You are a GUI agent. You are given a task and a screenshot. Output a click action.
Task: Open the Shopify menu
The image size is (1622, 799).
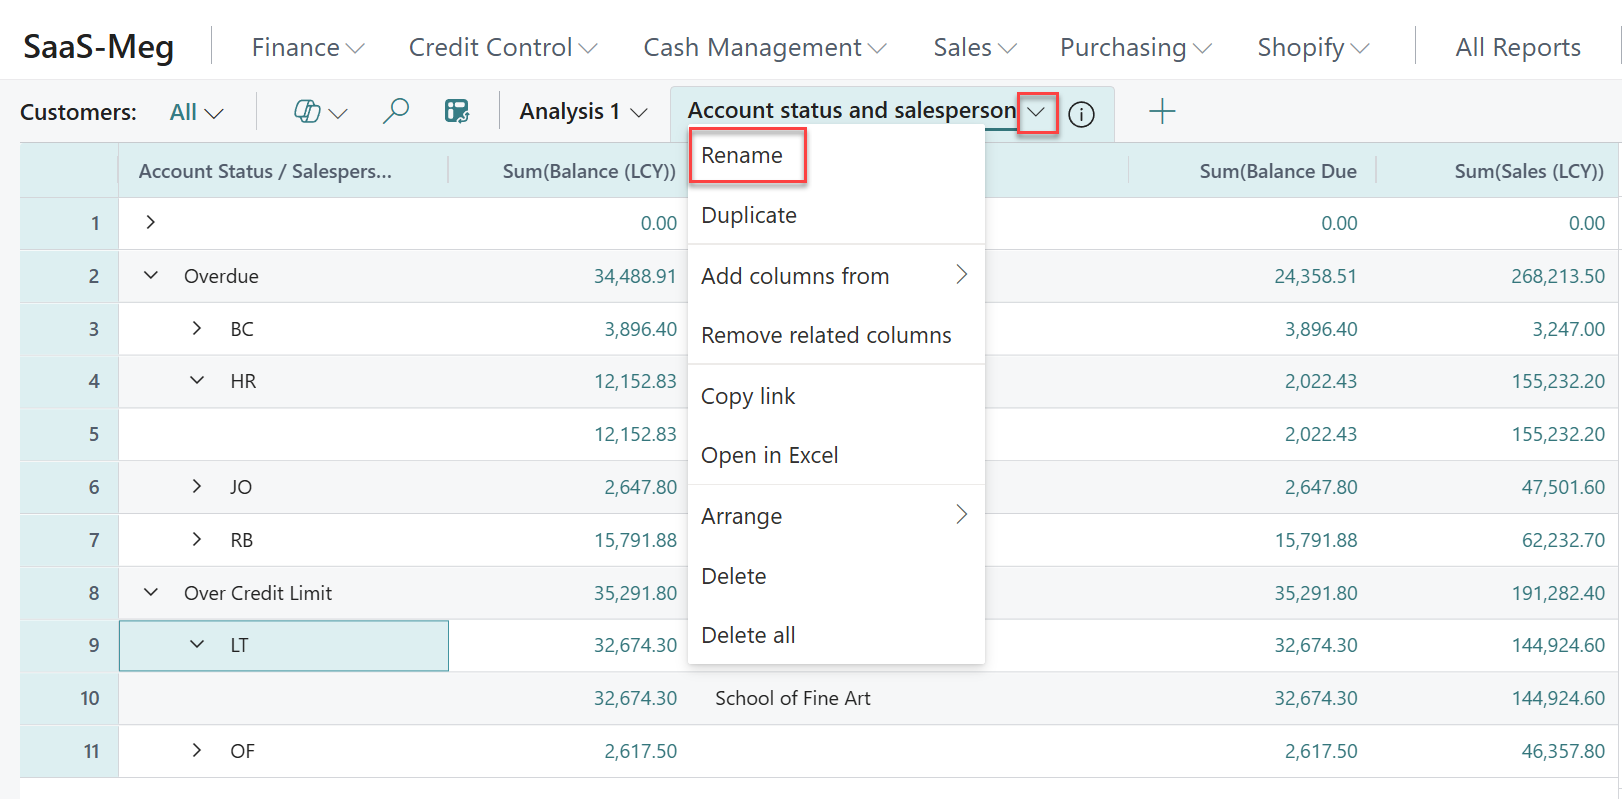click(1312, 47)
